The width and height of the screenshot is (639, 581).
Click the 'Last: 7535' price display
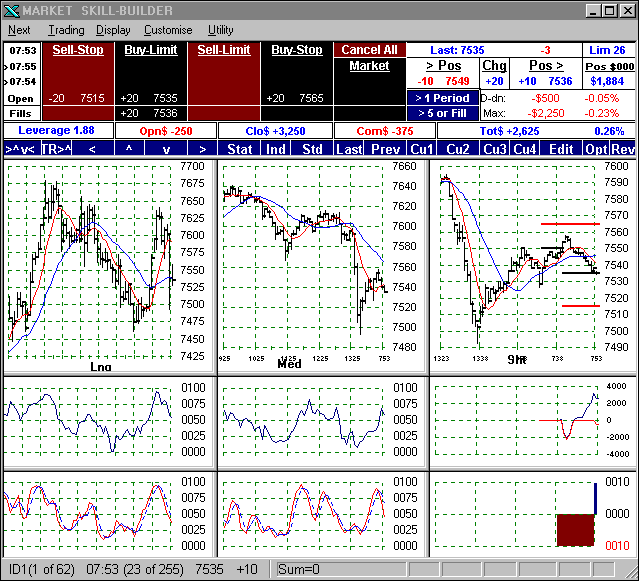(457, 50)
